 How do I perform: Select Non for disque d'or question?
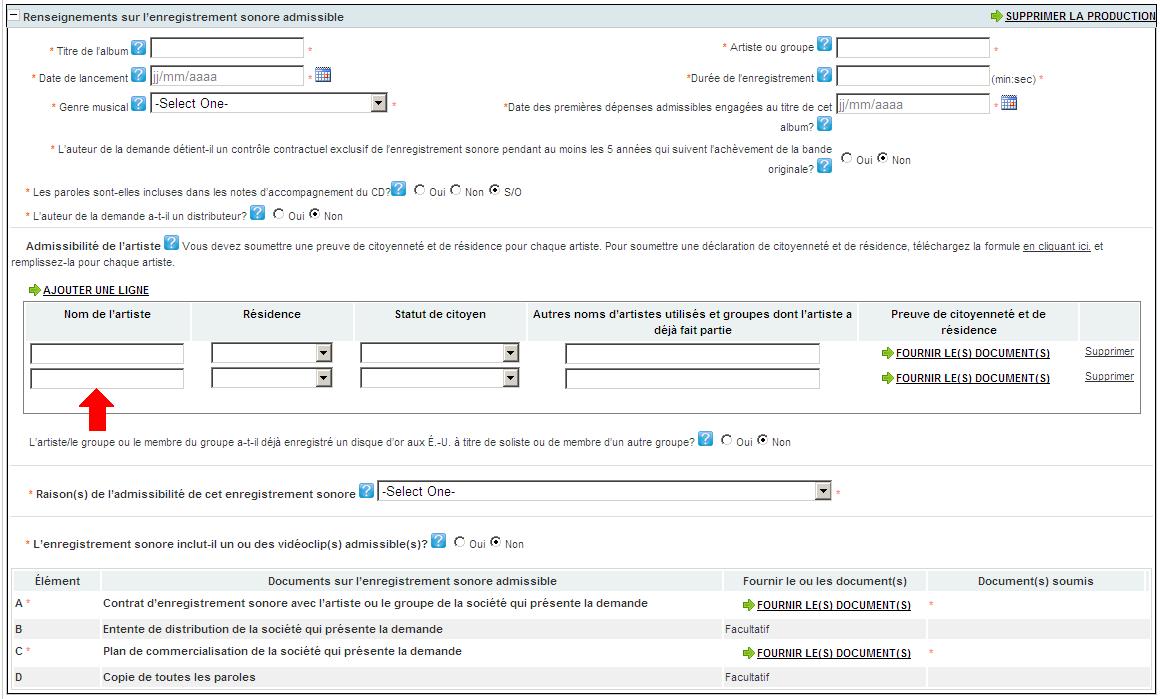point(762,440)
